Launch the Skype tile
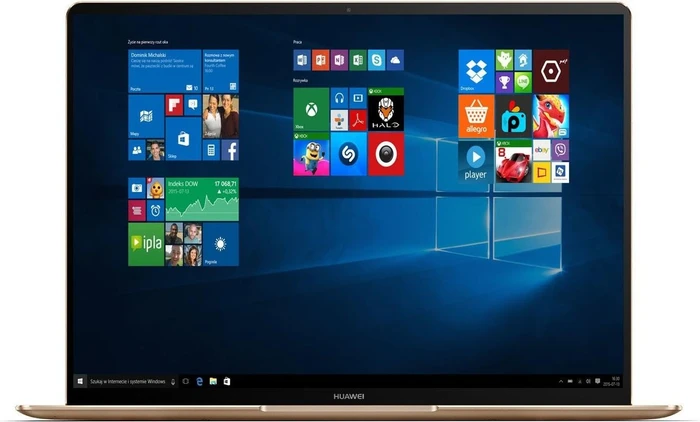The height and width of the screenshot is (422, 700). 376,60
